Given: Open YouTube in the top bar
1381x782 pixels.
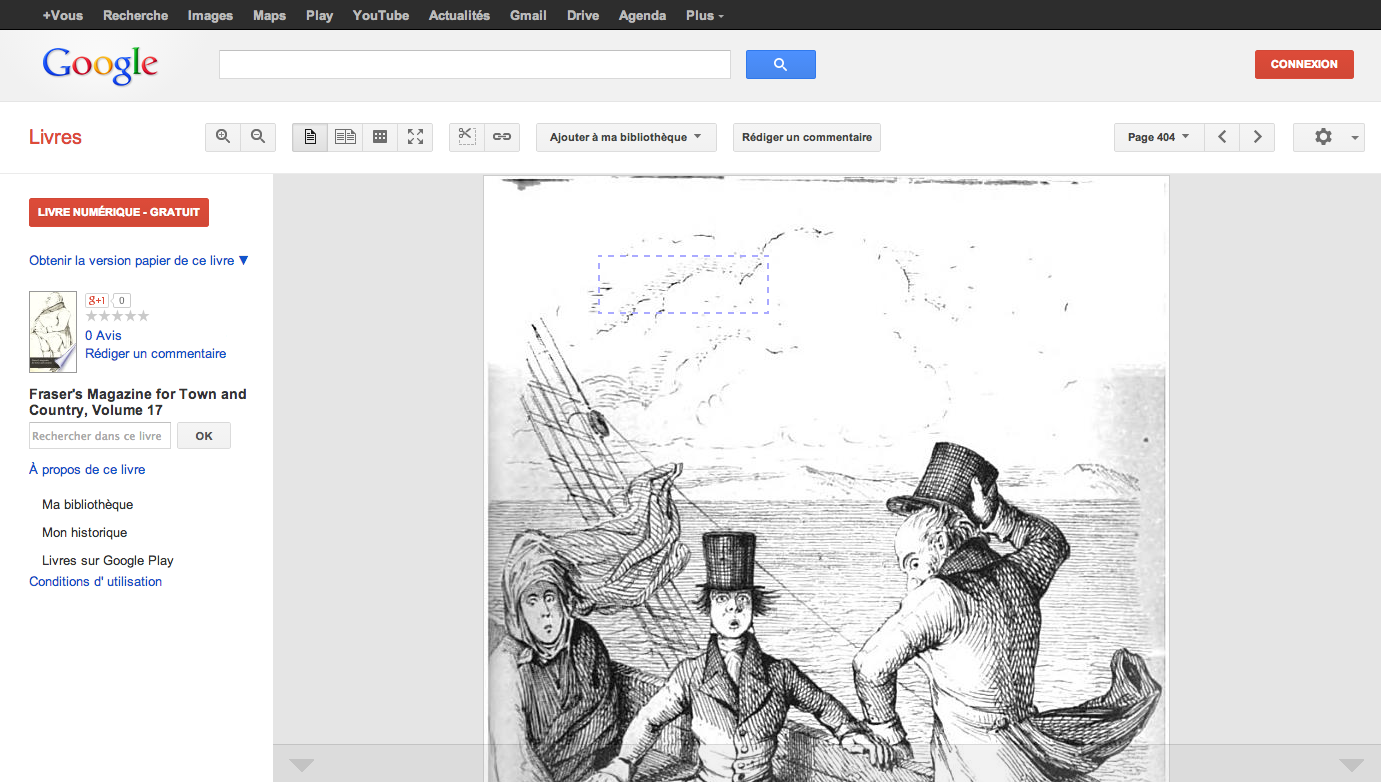Looking at the screenshot, I should 381,15.
